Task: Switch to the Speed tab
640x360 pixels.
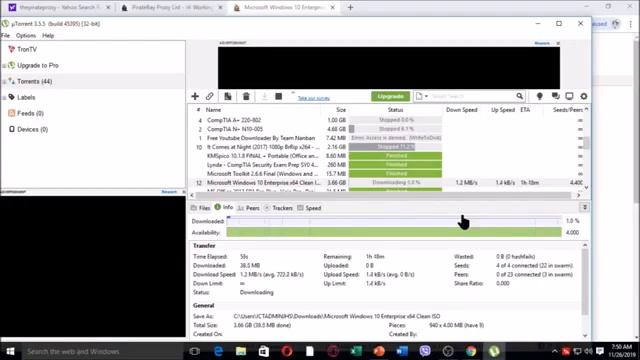Action: point(309,208)
